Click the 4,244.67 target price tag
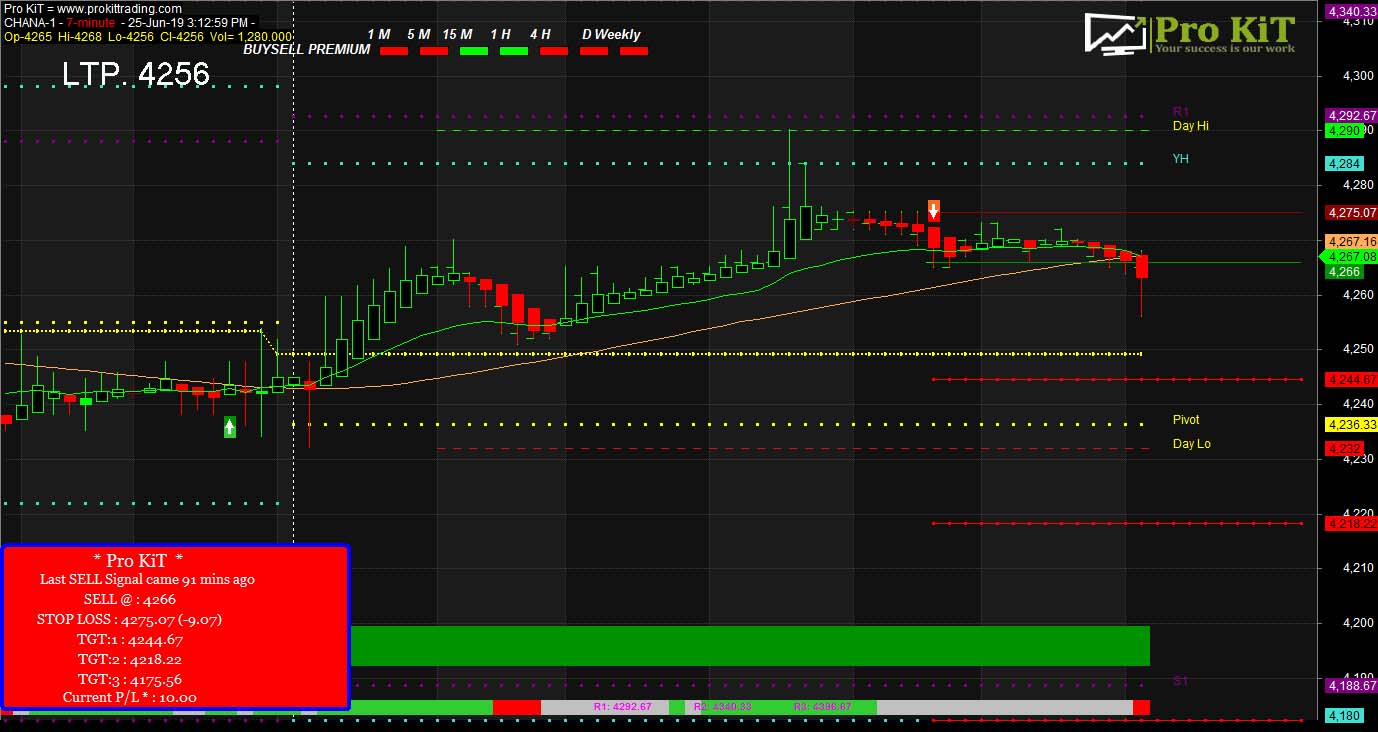The height and width of the screenshot is (732, 1378). coord(1350,380)
